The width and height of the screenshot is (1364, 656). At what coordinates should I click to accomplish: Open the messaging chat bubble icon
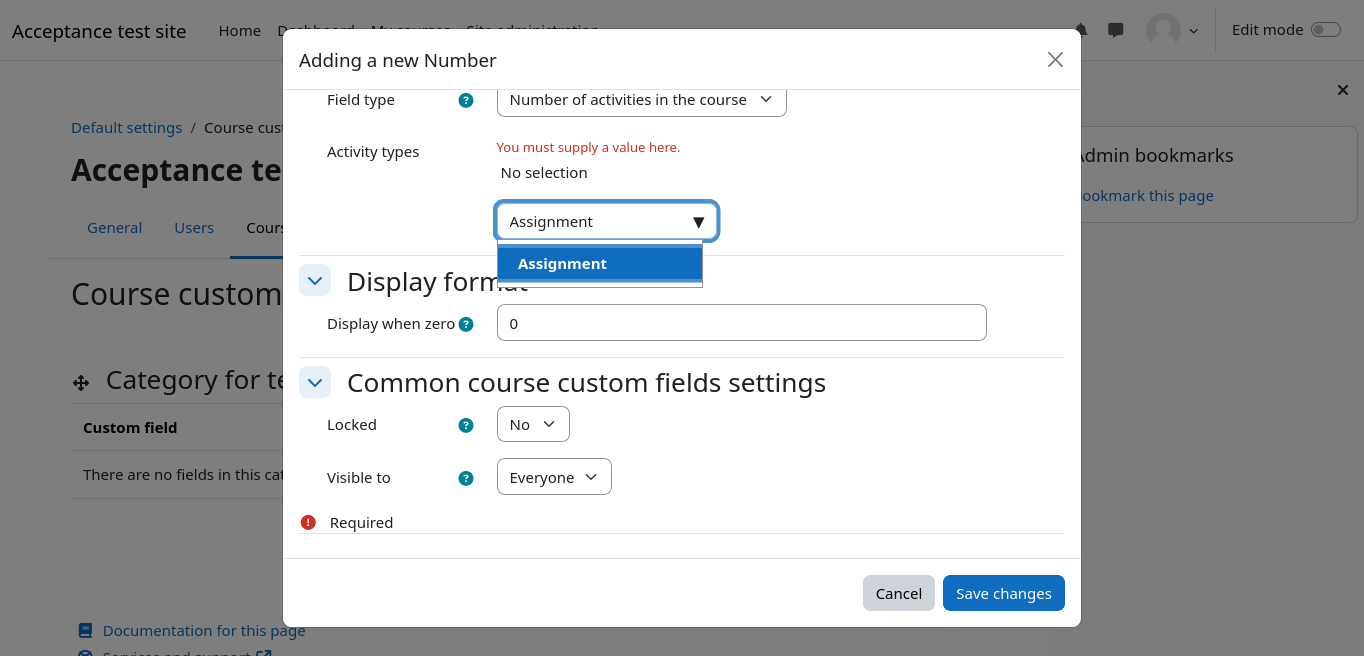[x=1115, y=30]
